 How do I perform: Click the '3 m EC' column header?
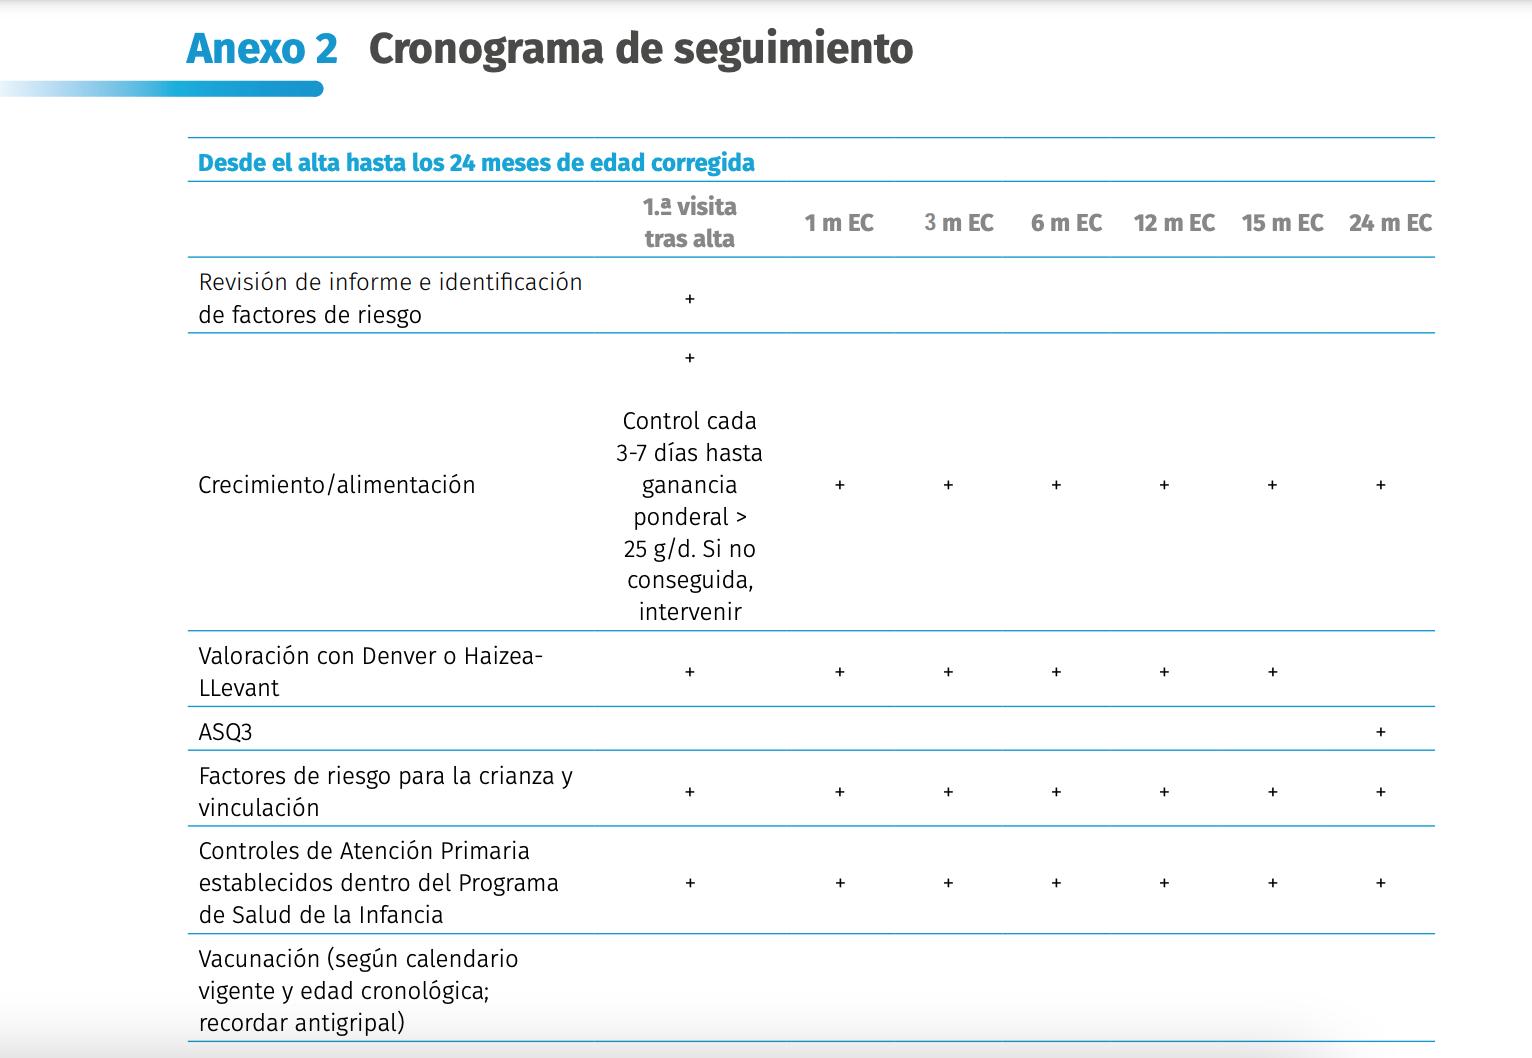pos(959,223)
